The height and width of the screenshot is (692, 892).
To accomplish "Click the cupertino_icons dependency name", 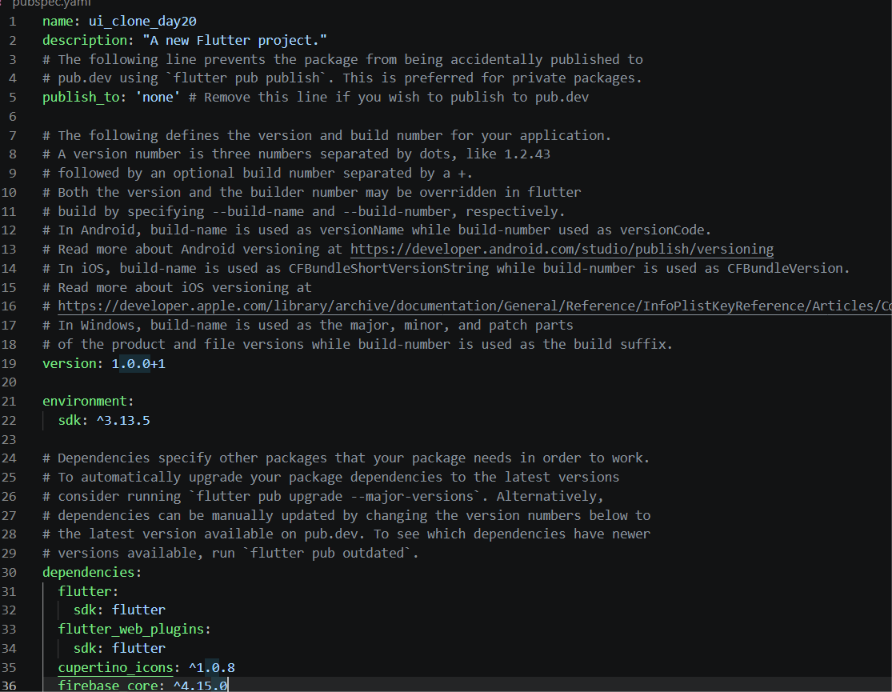I will [115, 668].
